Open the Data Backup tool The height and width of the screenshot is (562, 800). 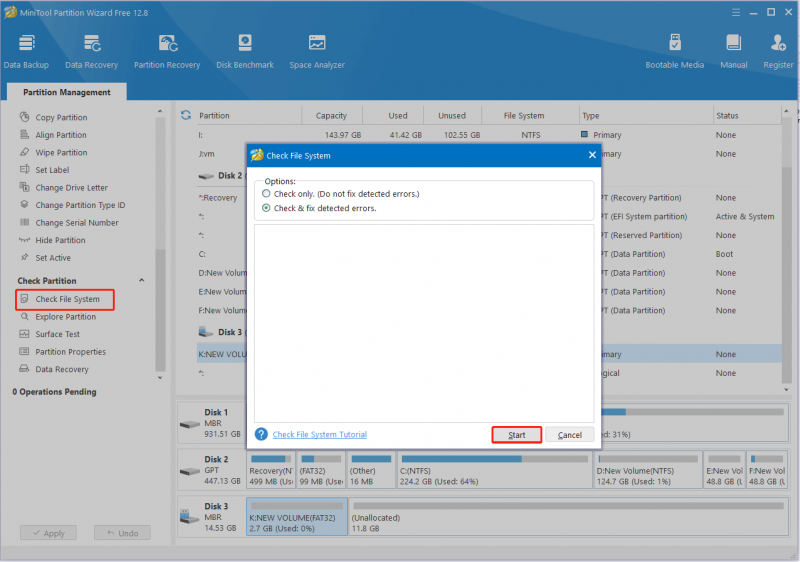pos(26,51)
